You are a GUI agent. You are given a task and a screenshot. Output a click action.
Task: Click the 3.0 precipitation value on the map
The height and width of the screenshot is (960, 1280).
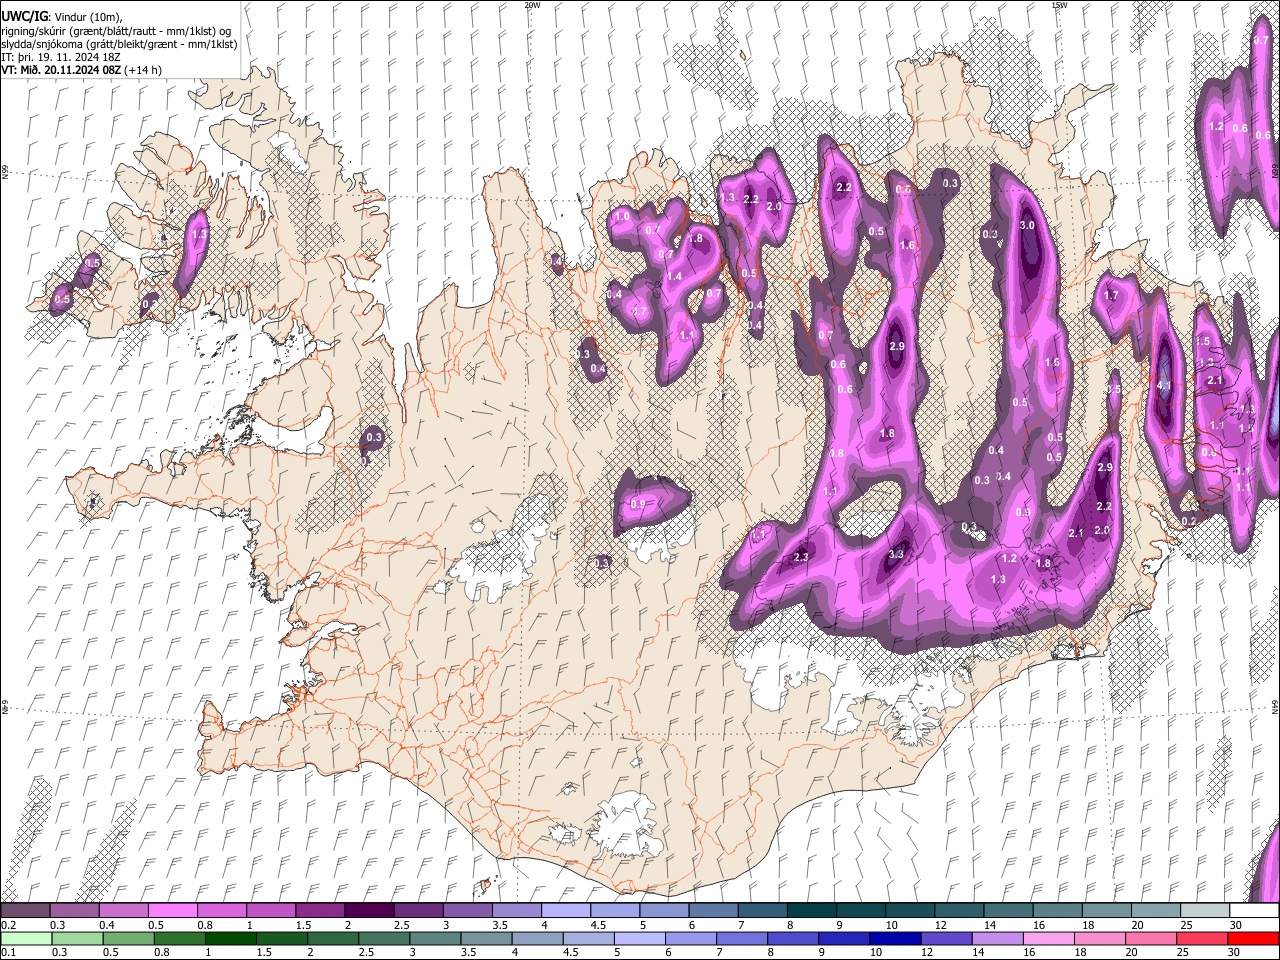pyautogui.click(x=1027, y=226)
